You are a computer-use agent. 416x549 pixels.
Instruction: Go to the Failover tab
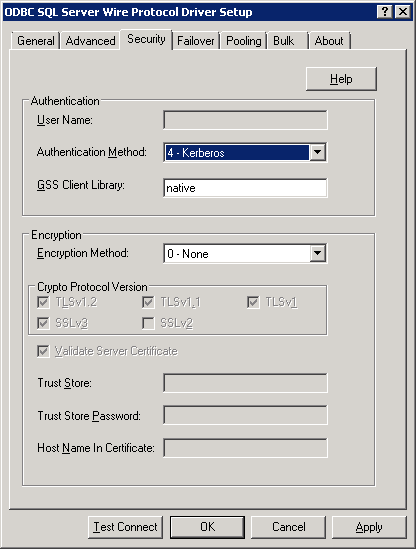tap(195, 41)
